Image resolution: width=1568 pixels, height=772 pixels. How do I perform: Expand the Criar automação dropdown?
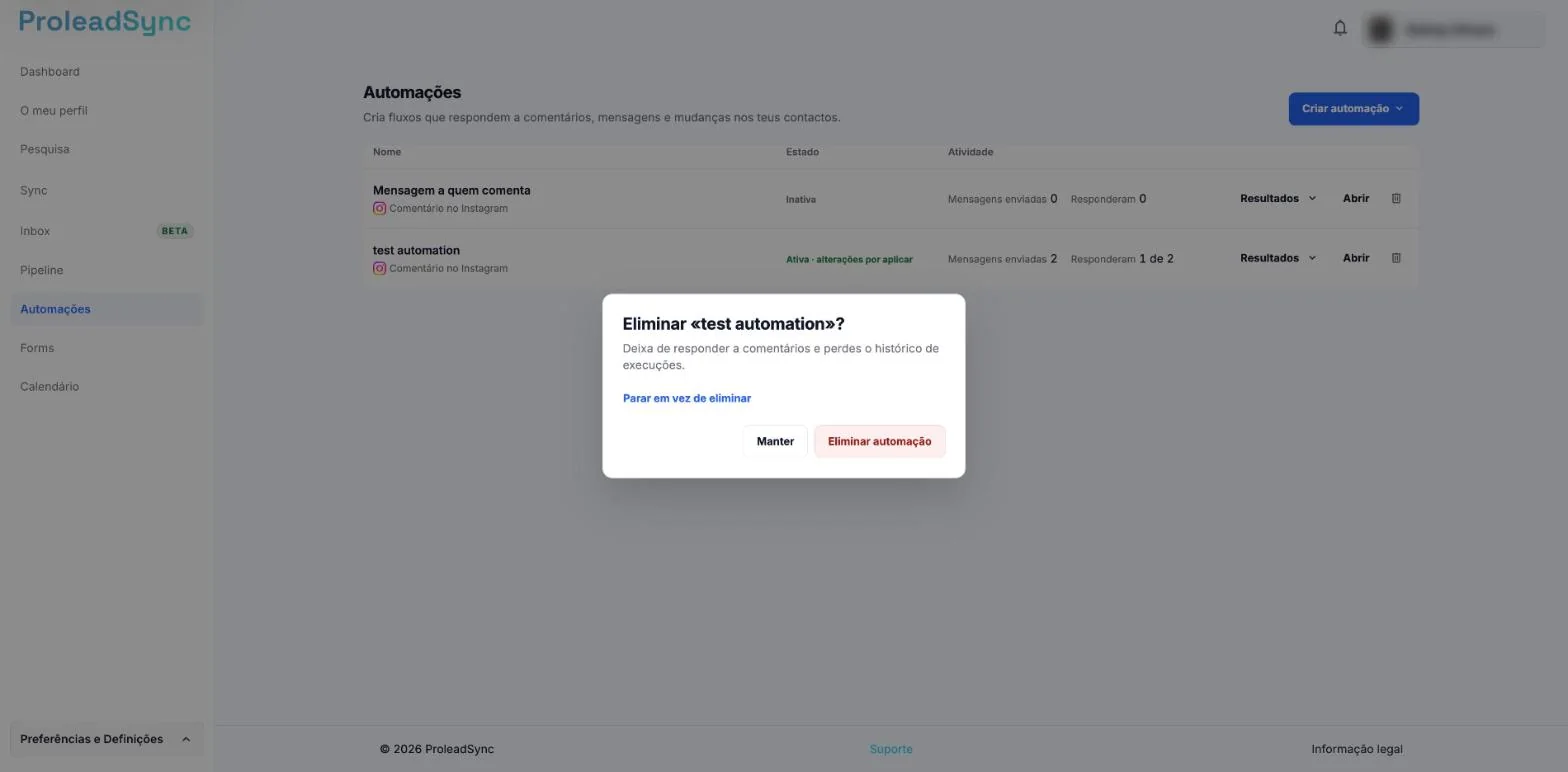[1353, 108]
